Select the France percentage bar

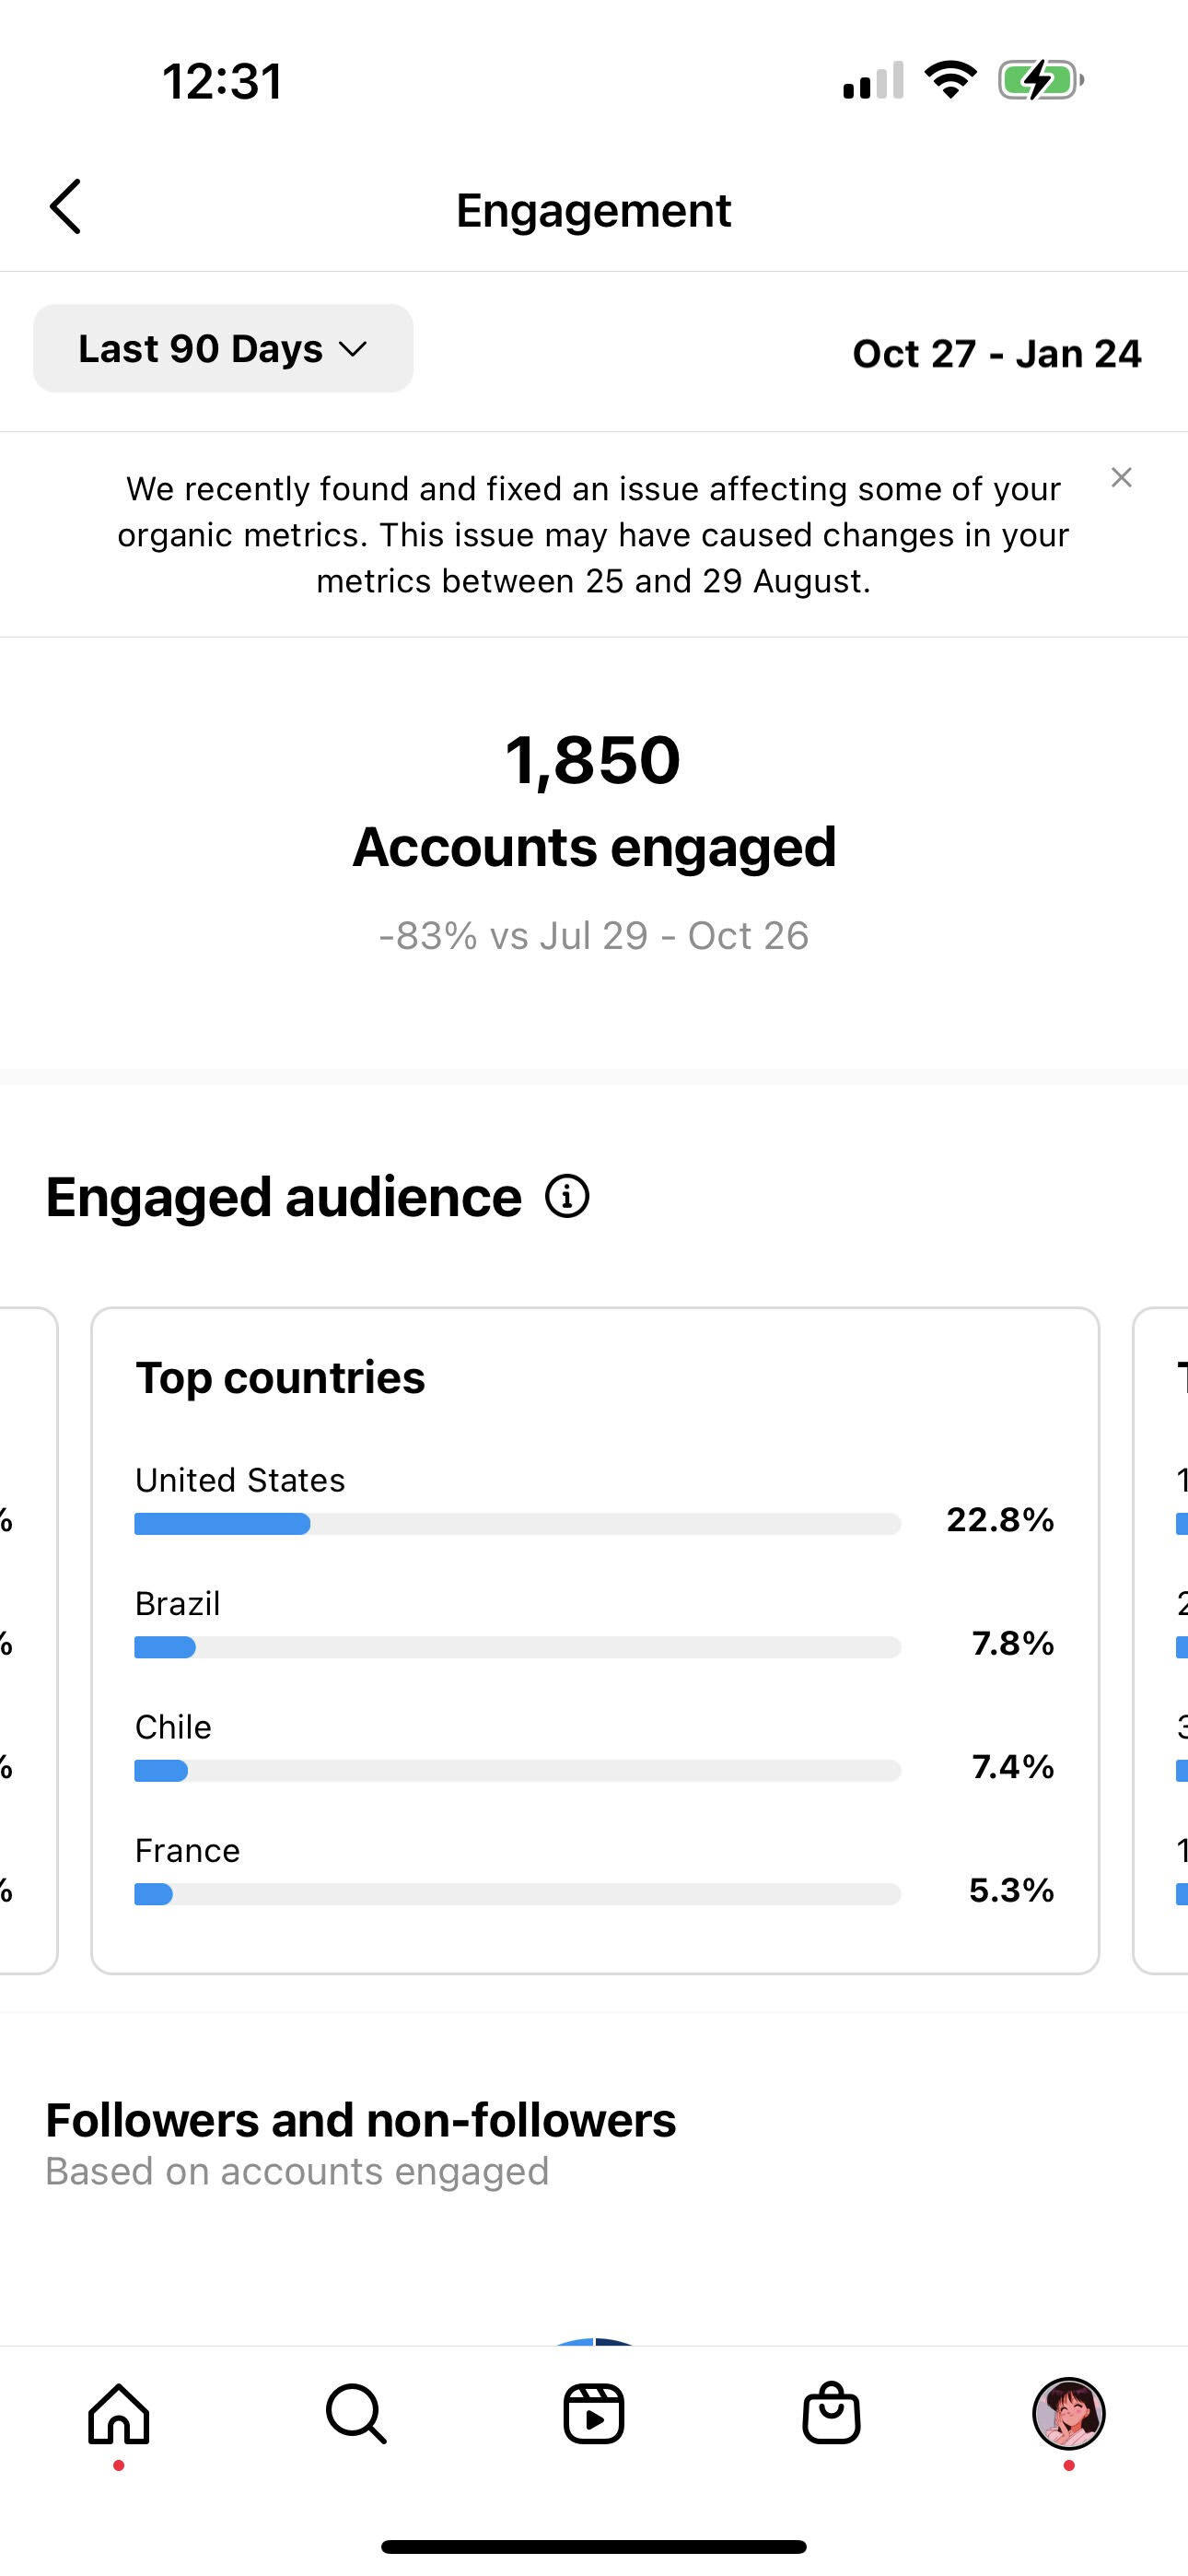tap(518, 1894)
